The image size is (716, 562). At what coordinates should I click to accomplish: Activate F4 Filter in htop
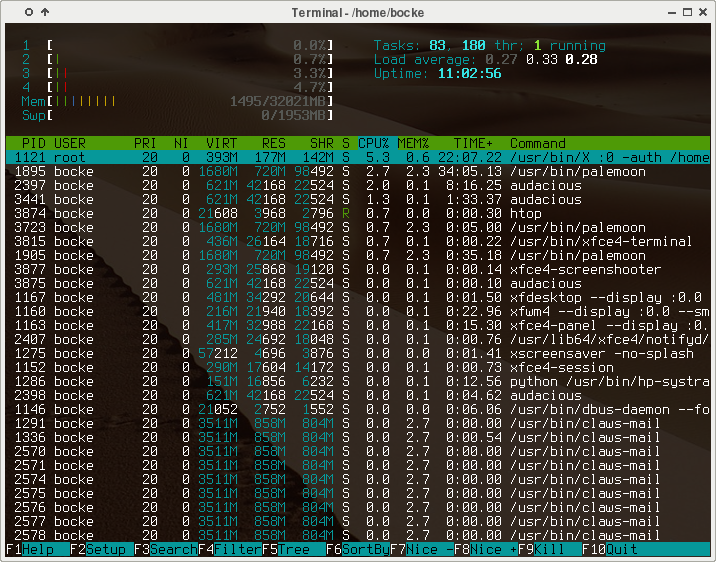230,549
